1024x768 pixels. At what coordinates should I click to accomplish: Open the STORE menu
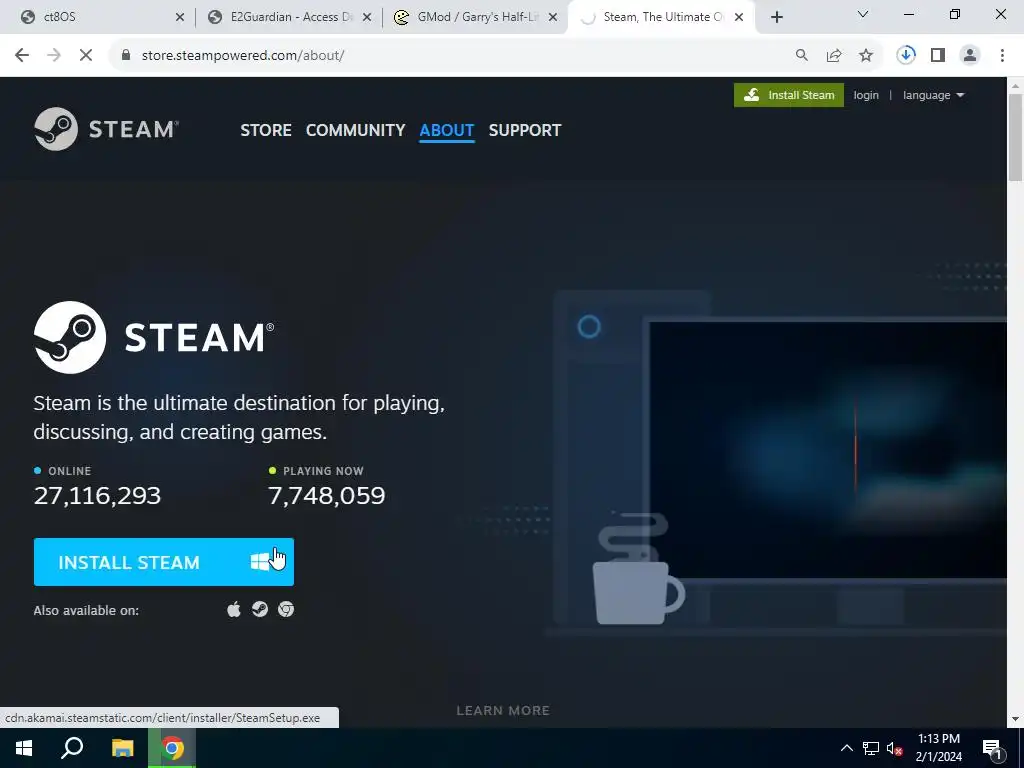pos(266,130)
